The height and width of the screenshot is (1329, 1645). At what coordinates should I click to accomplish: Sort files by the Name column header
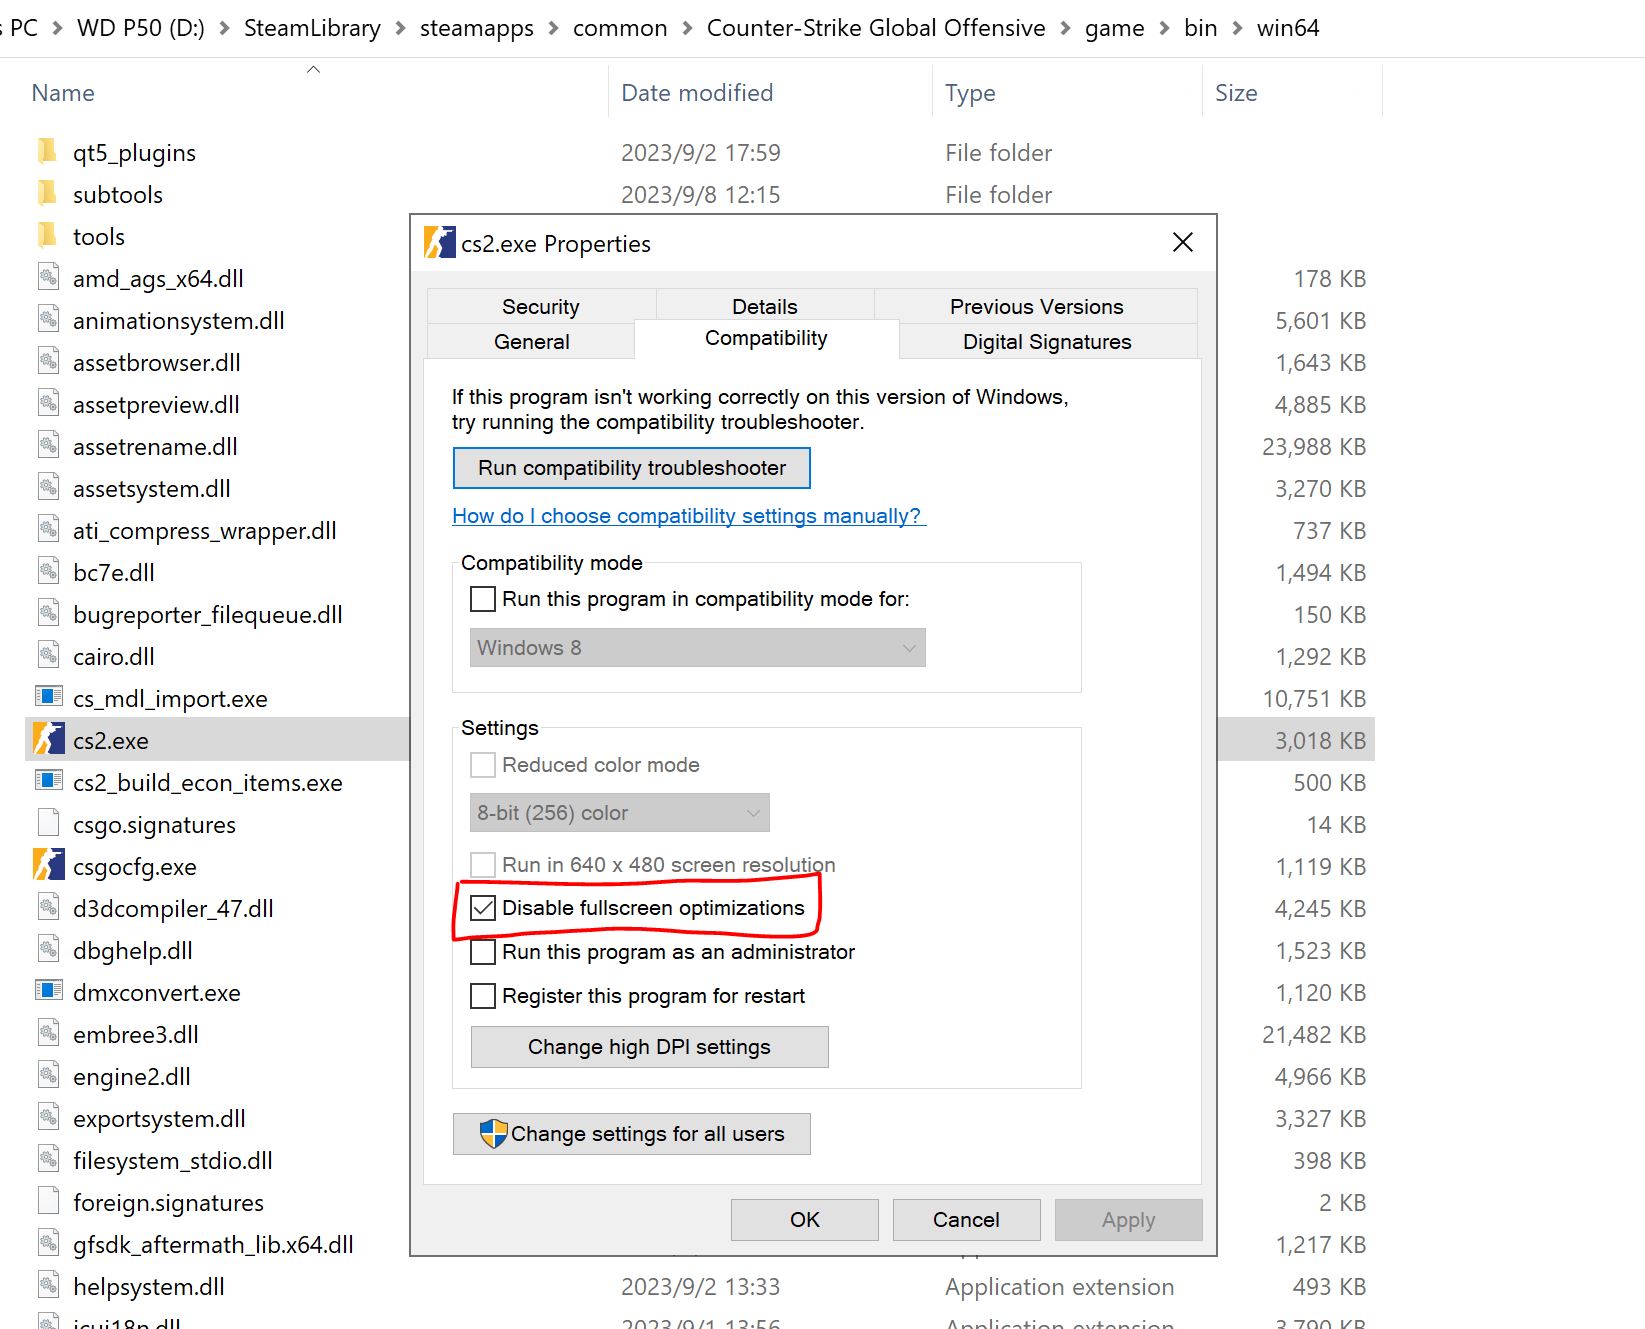pyautogui.click(x=63, y=93)
